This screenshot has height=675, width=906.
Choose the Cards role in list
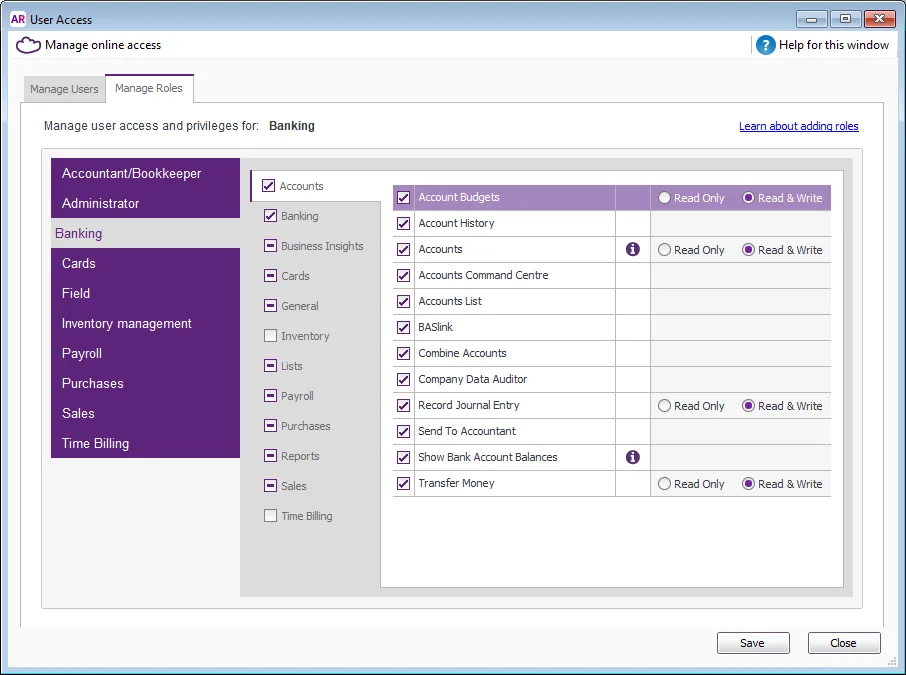tap(145, 264)
